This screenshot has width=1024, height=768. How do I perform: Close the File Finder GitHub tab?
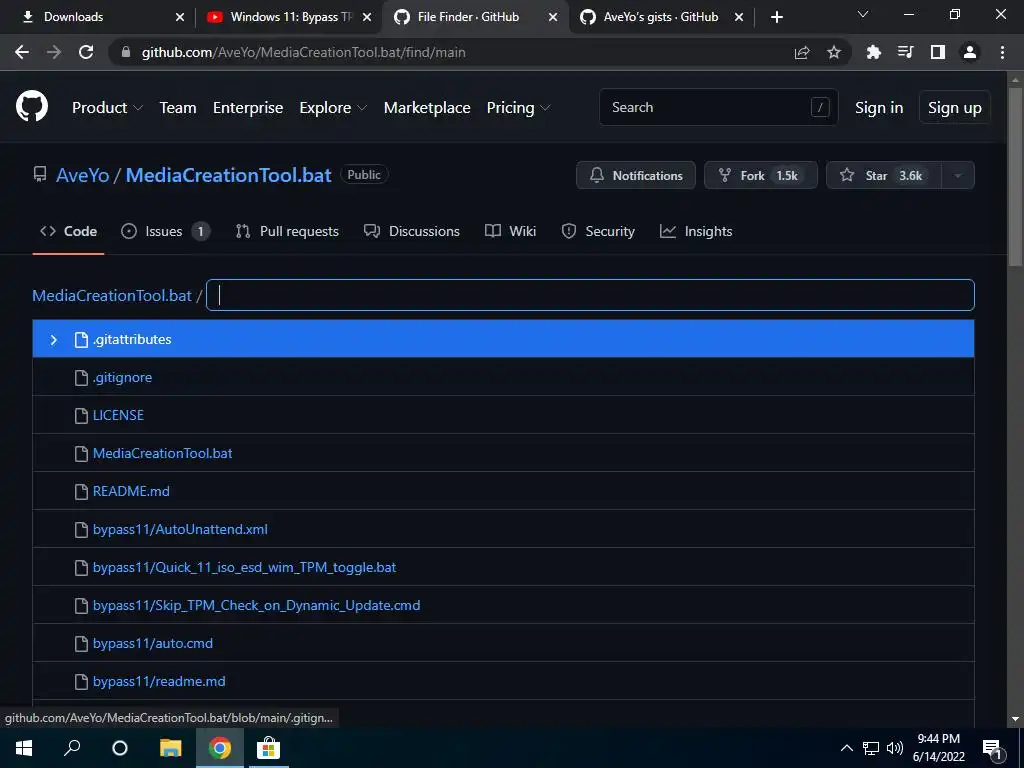point(552,17)
